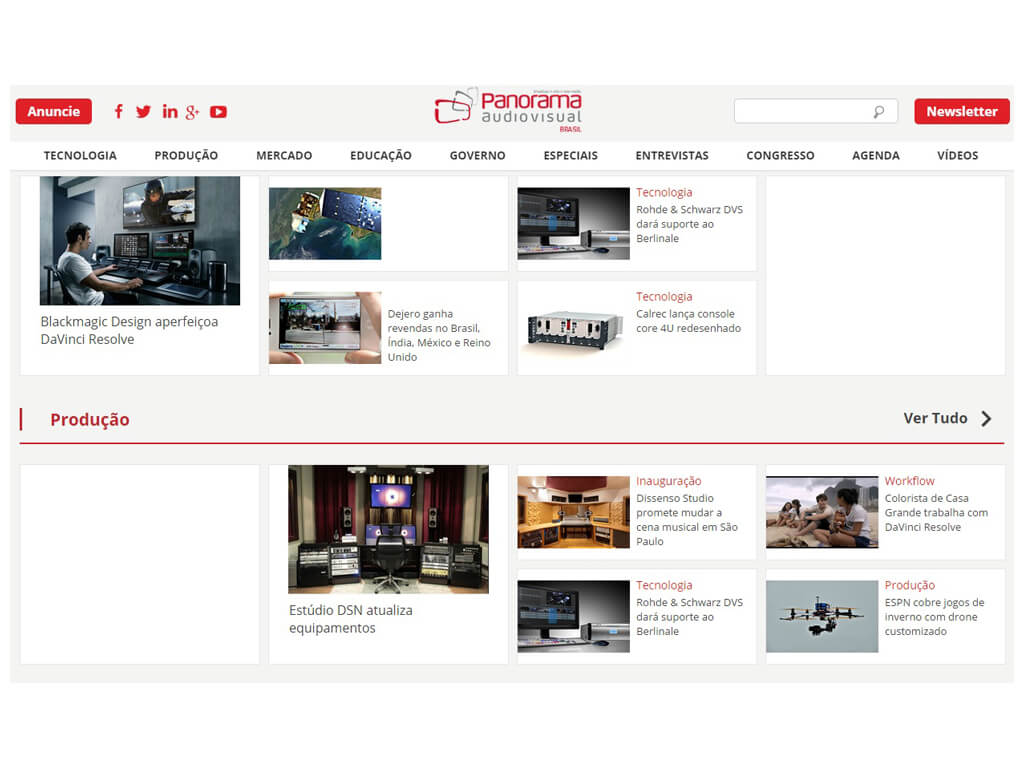Image resolution: width=1024 pixels, height=768 pixels.
Task: Click the satellite image thumbnail
Action: point(325,224)
